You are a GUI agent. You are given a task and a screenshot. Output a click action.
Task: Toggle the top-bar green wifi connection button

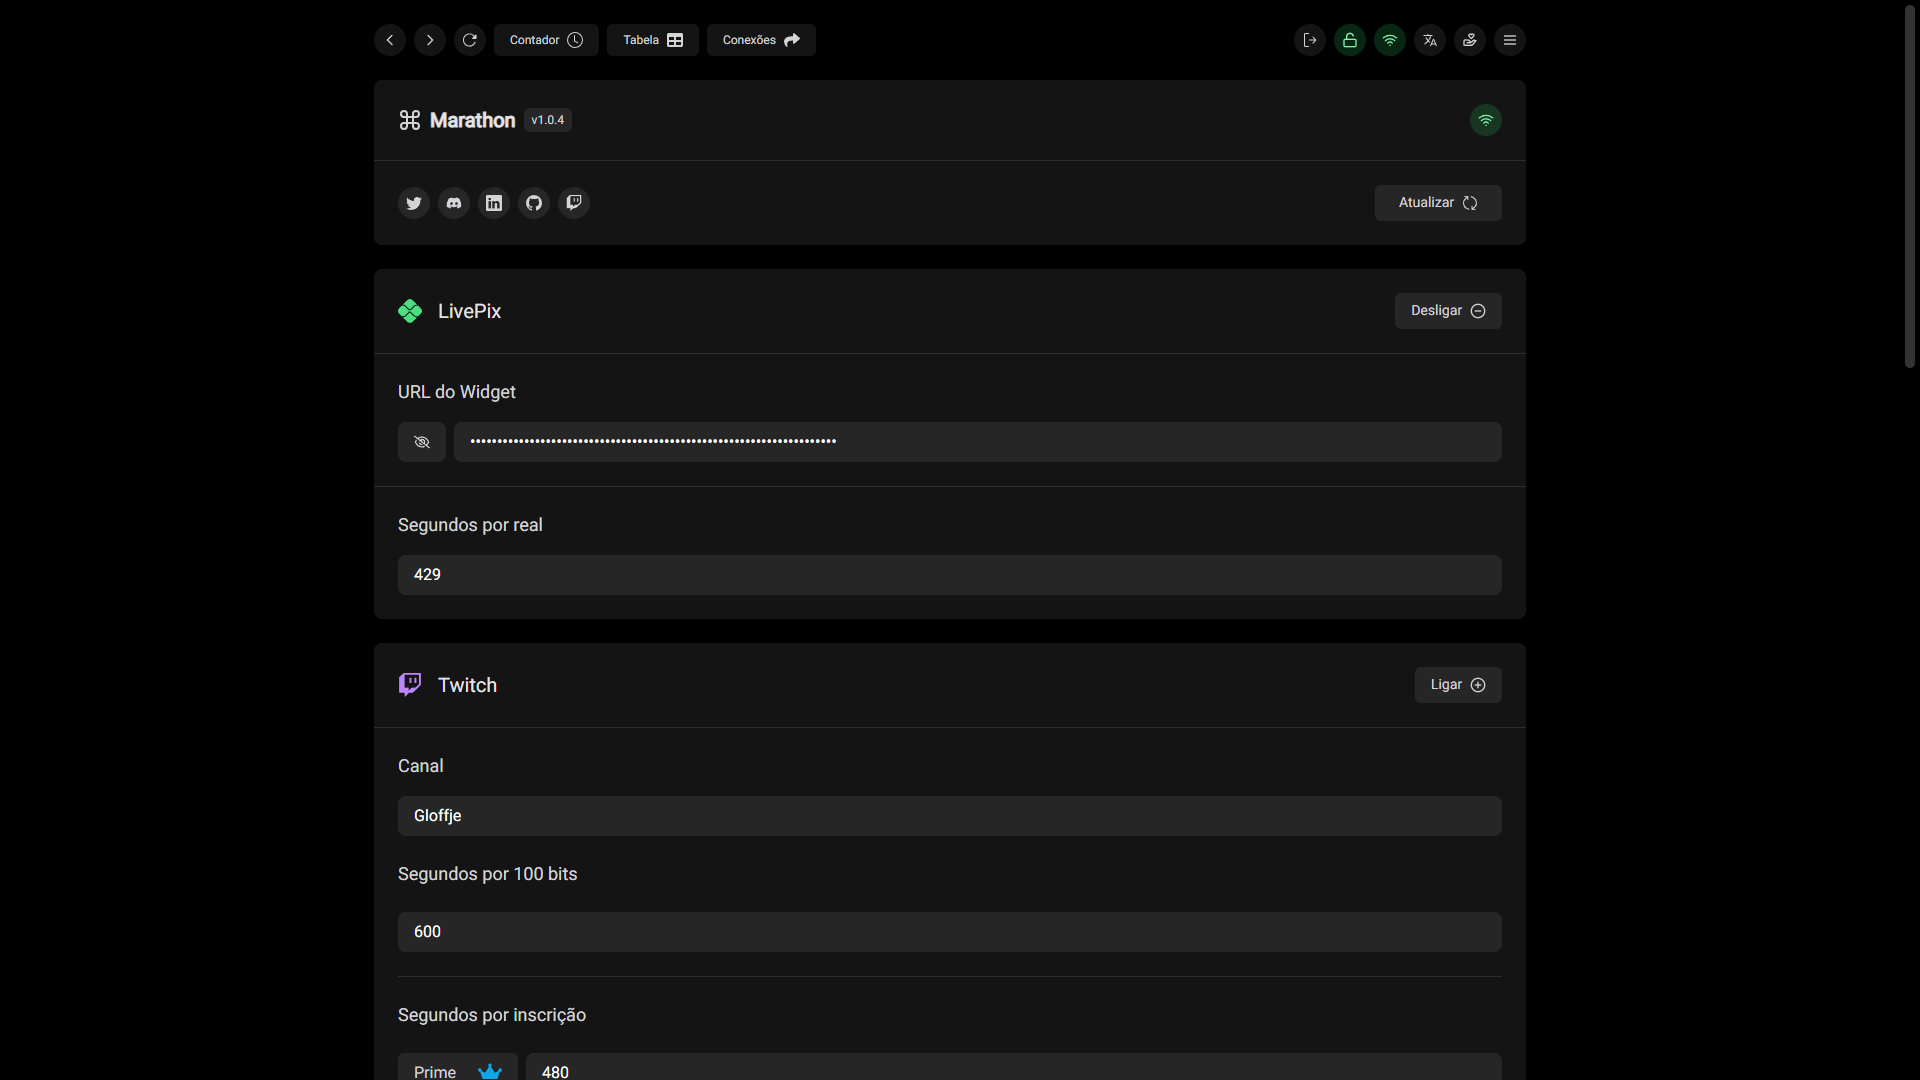point(1390,40)
